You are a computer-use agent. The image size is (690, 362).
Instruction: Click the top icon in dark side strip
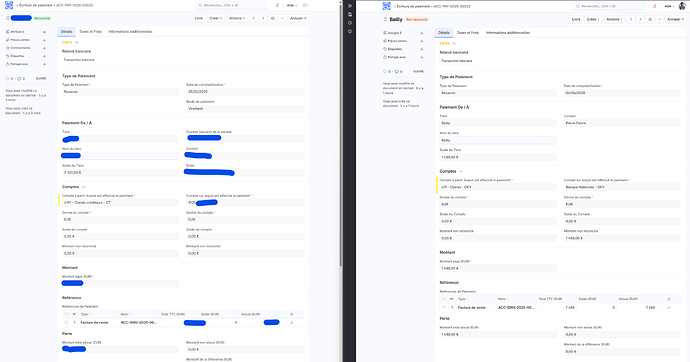point(350,6)
